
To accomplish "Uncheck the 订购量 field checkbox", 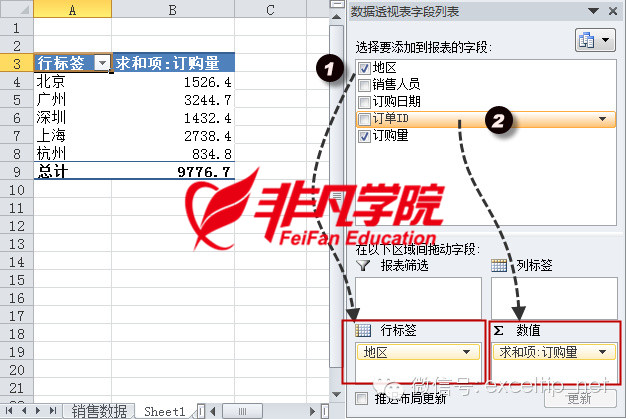I will 364,137.
